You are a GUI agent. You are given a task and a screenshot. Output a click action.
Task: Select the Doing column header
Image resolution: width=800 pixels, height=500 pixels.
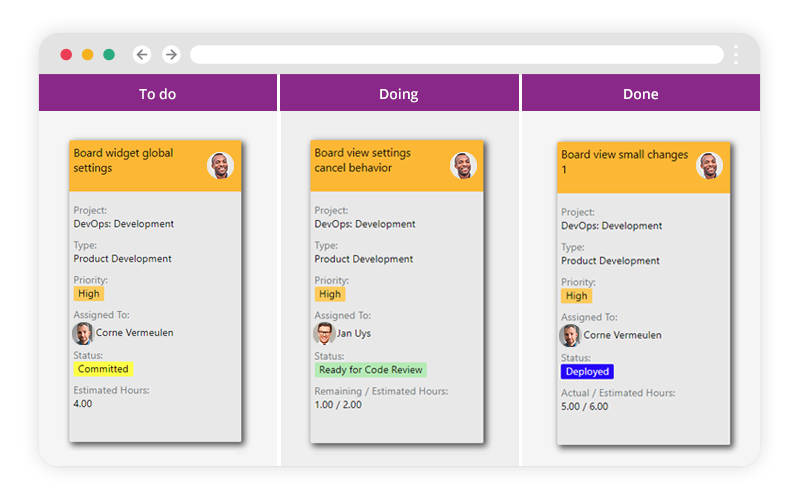click(399, 93)
